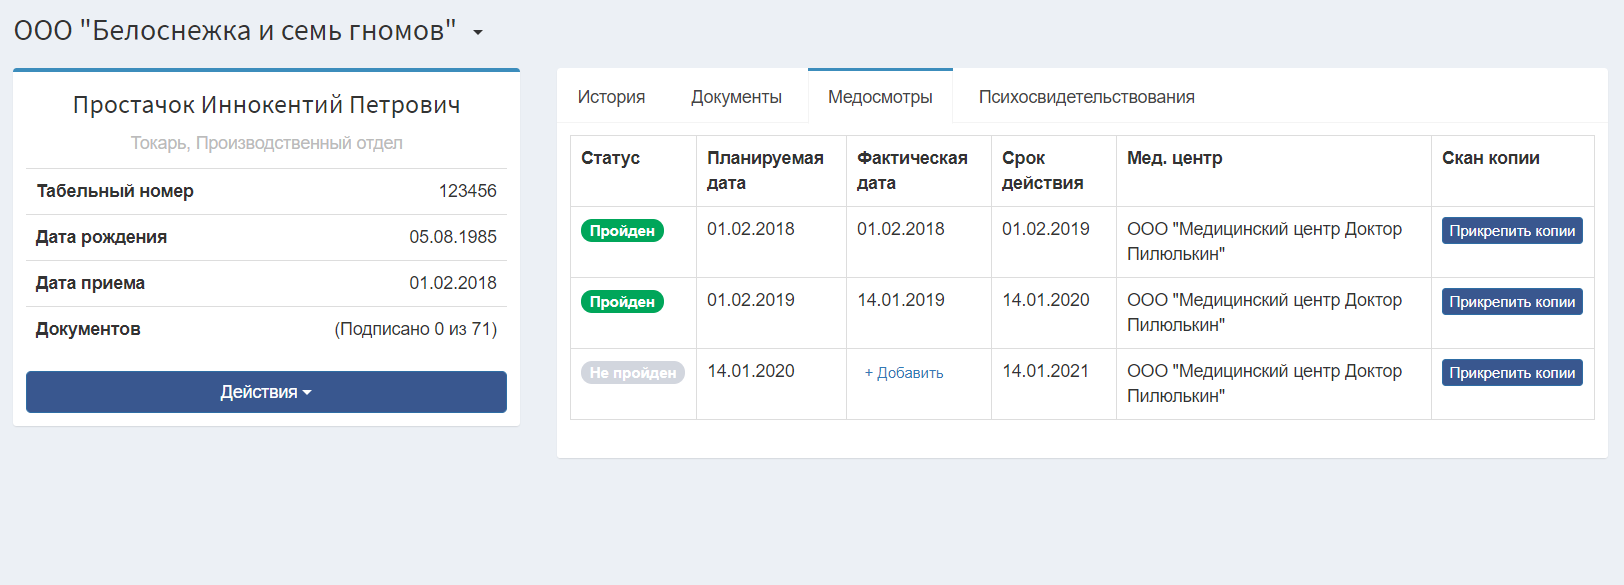Viewport: 1624px width, 585px height.
Task: Click the Документов signed count row
Action: [266, 329]
